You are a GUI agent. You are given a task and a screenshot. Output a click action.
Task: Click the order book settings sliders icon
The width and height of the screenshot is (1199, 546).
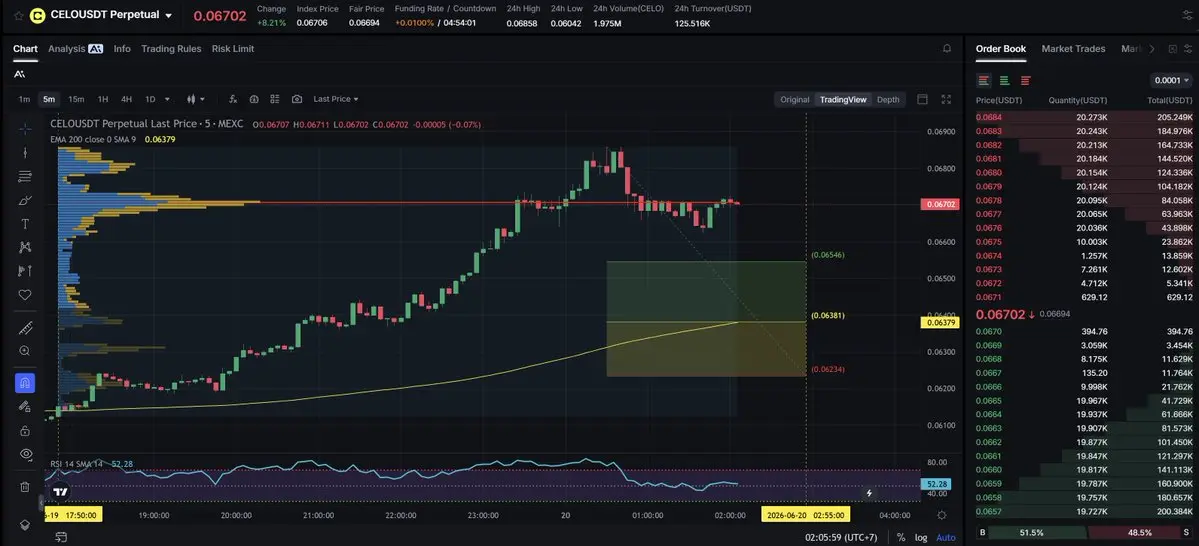(1187, 49)
